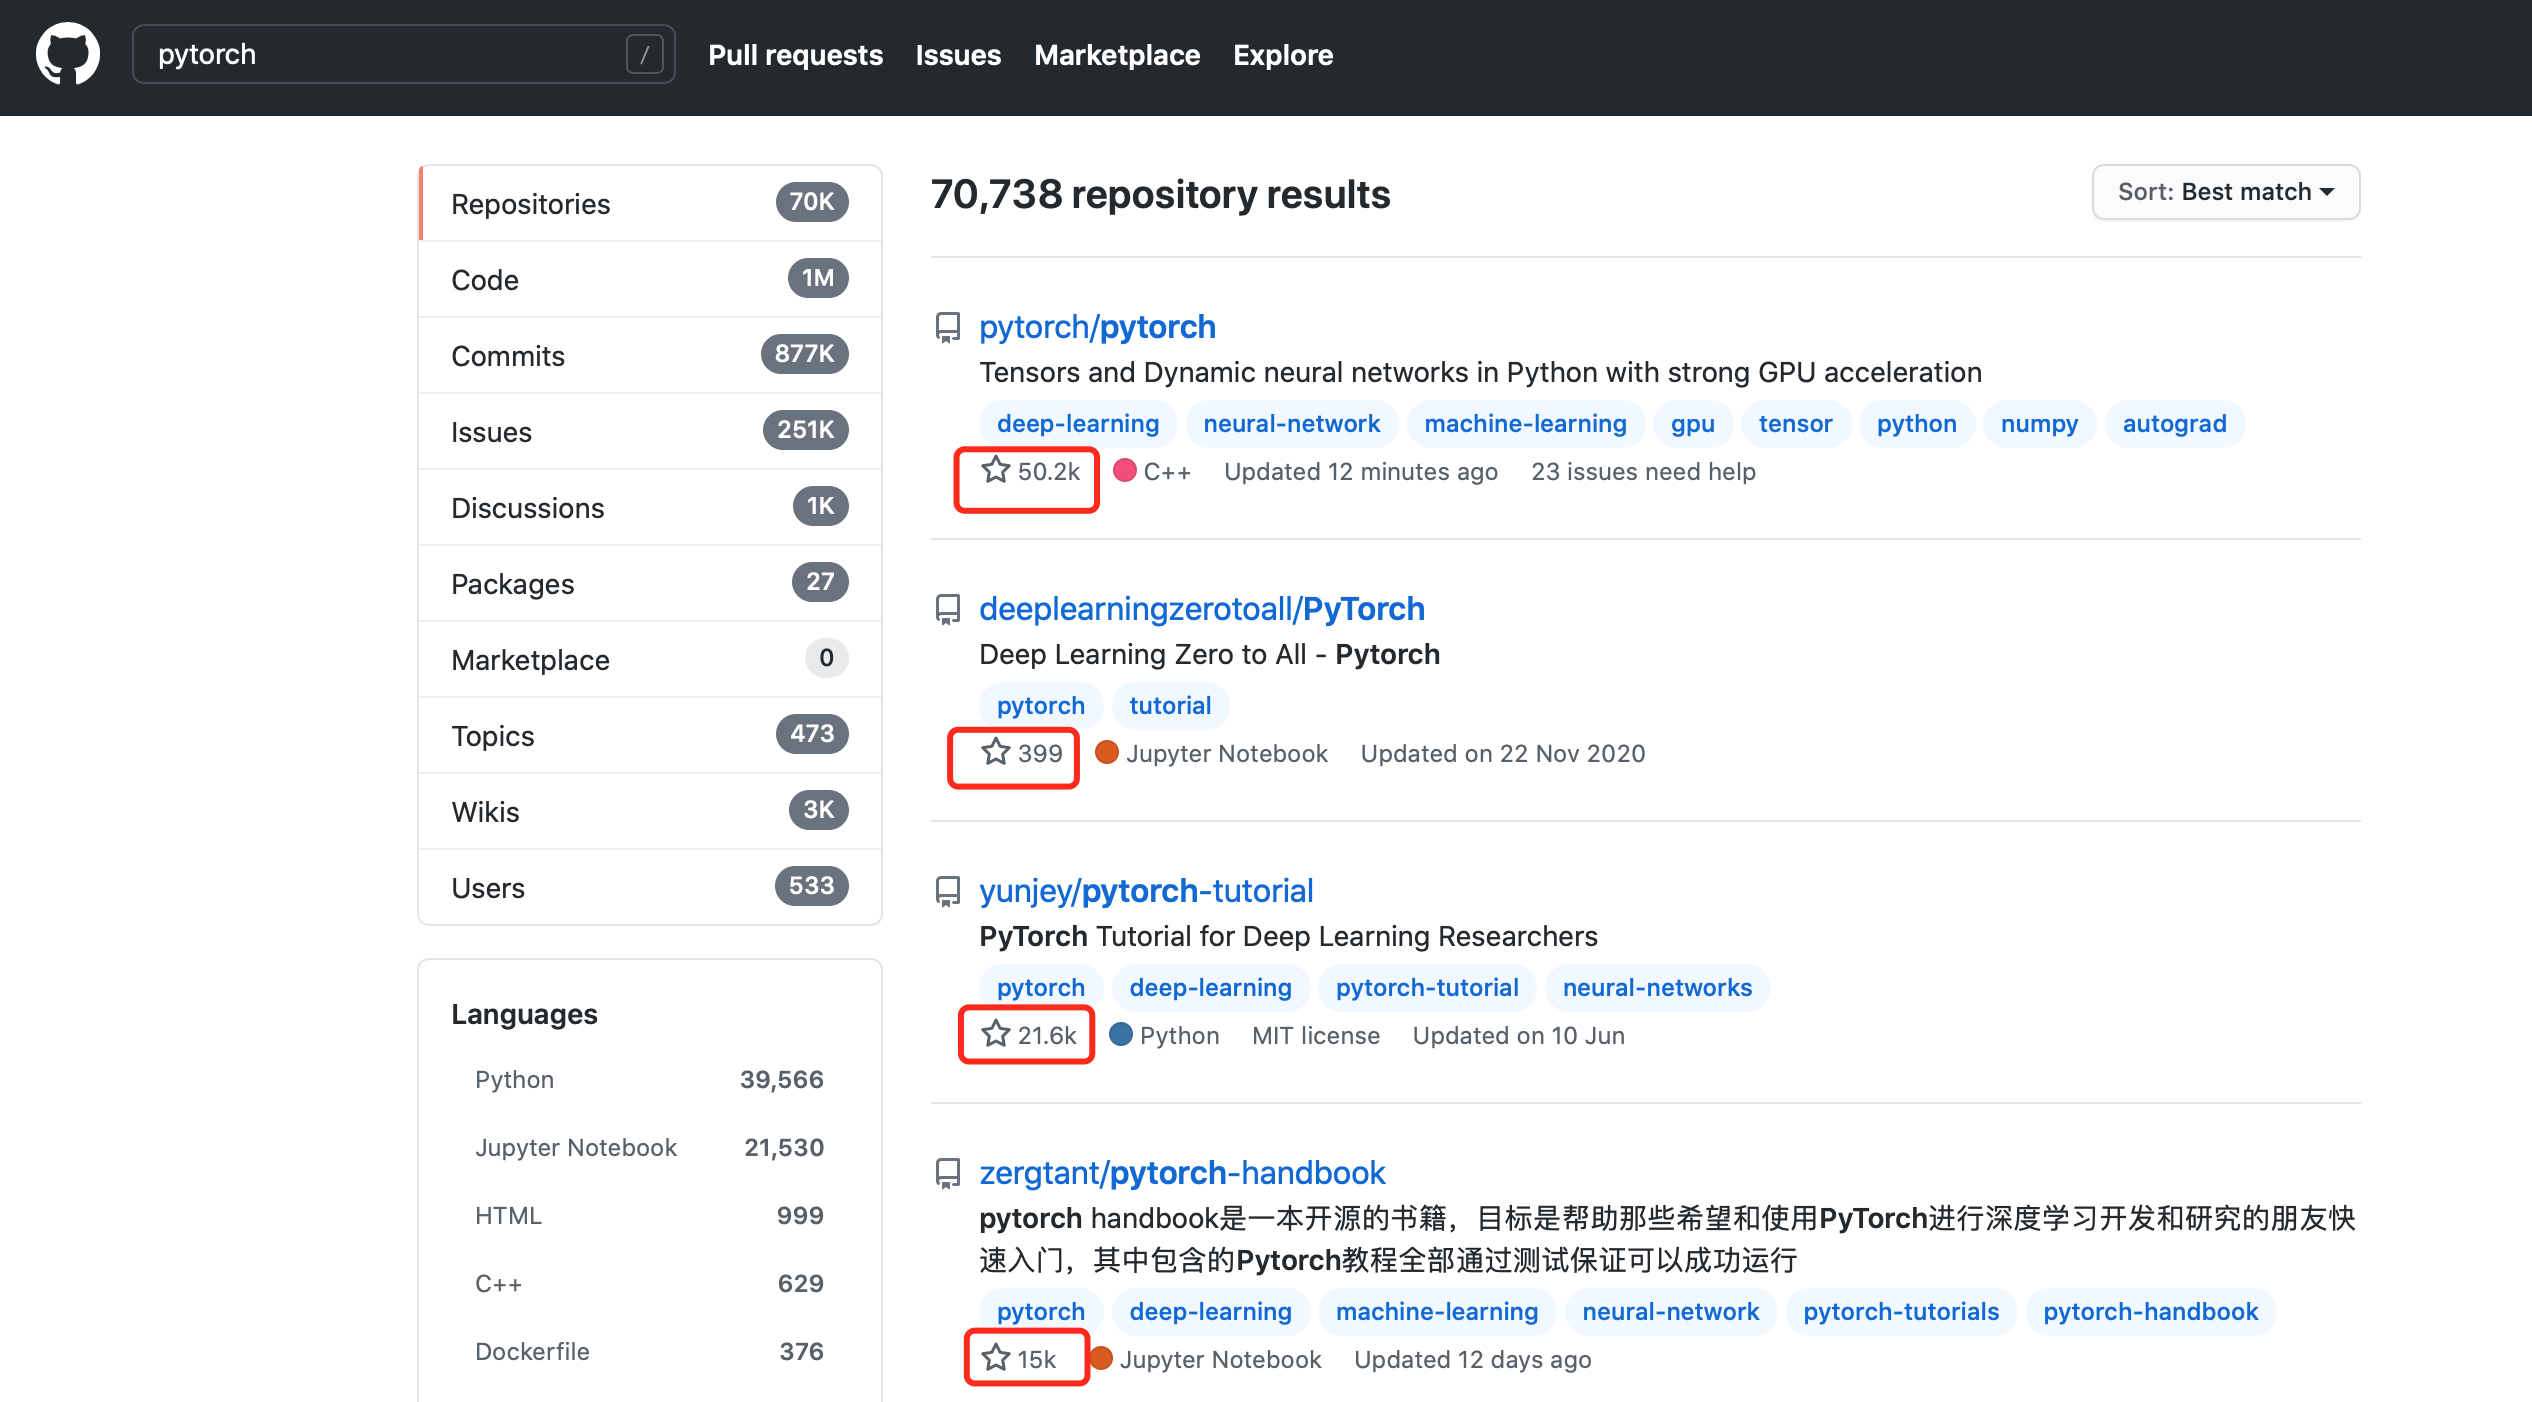Click the pytorch-tutorial topic tag
2532x1402 pixels.
click(1428, 988)
